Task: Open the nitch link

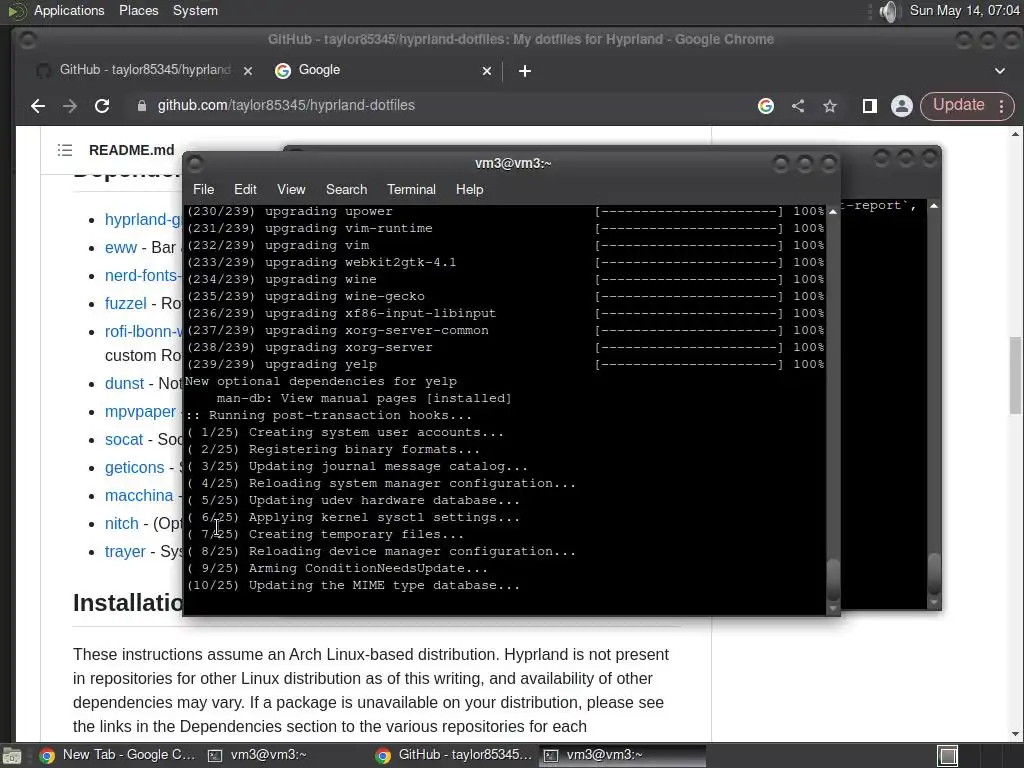Action: 121,524
